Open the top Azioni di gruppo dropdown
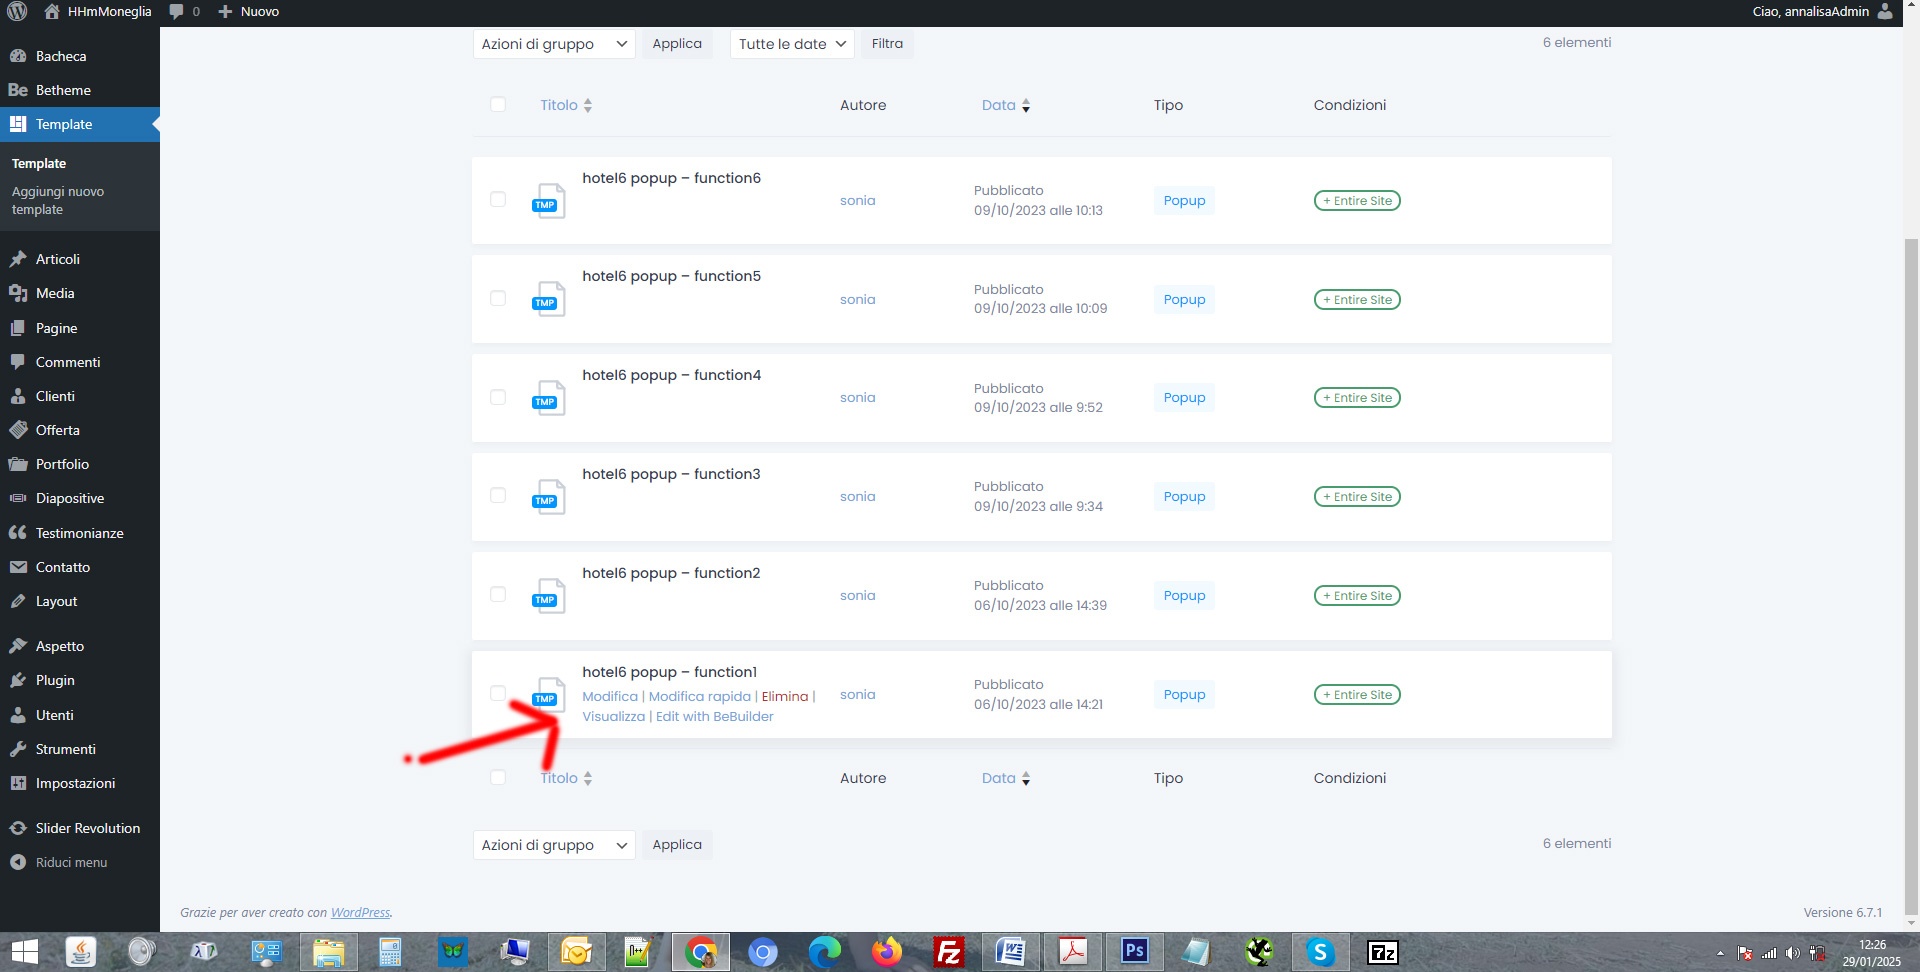The width and height of the screenshot is (1920, 972). (x=554, y=44)
